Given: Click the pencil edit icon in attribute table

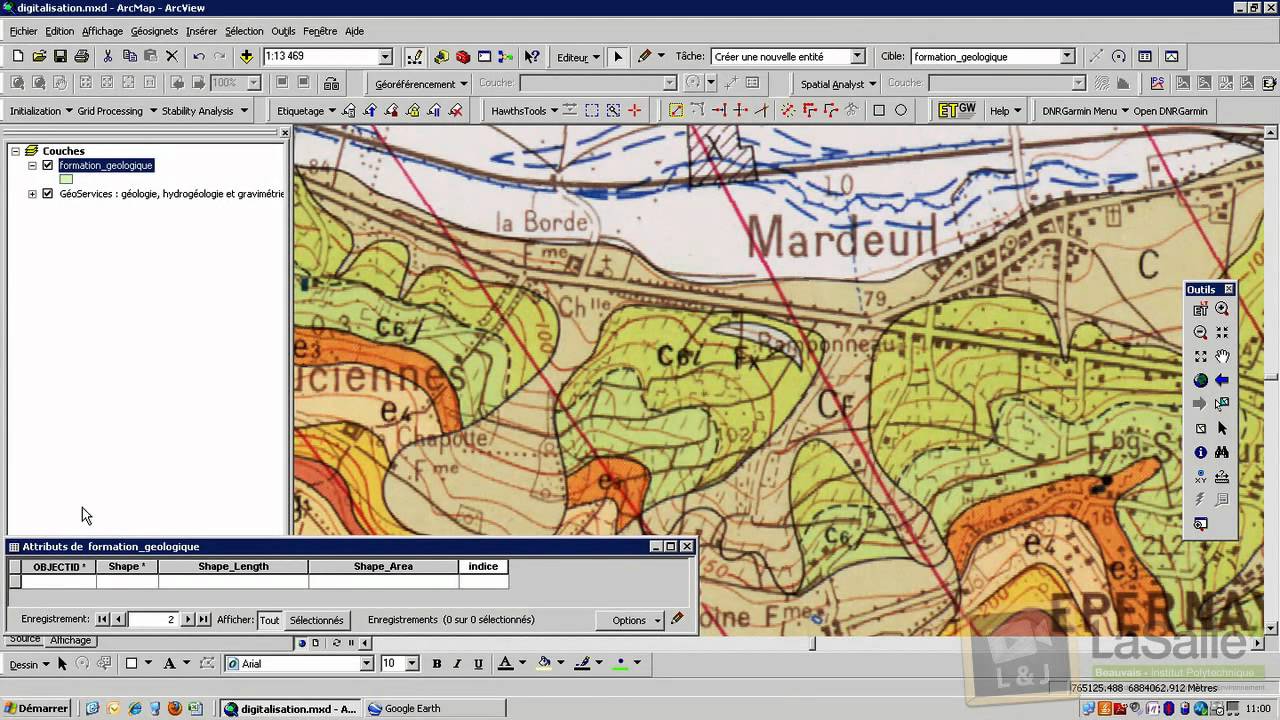Looking at the screenshot, I should coord(677,619).
